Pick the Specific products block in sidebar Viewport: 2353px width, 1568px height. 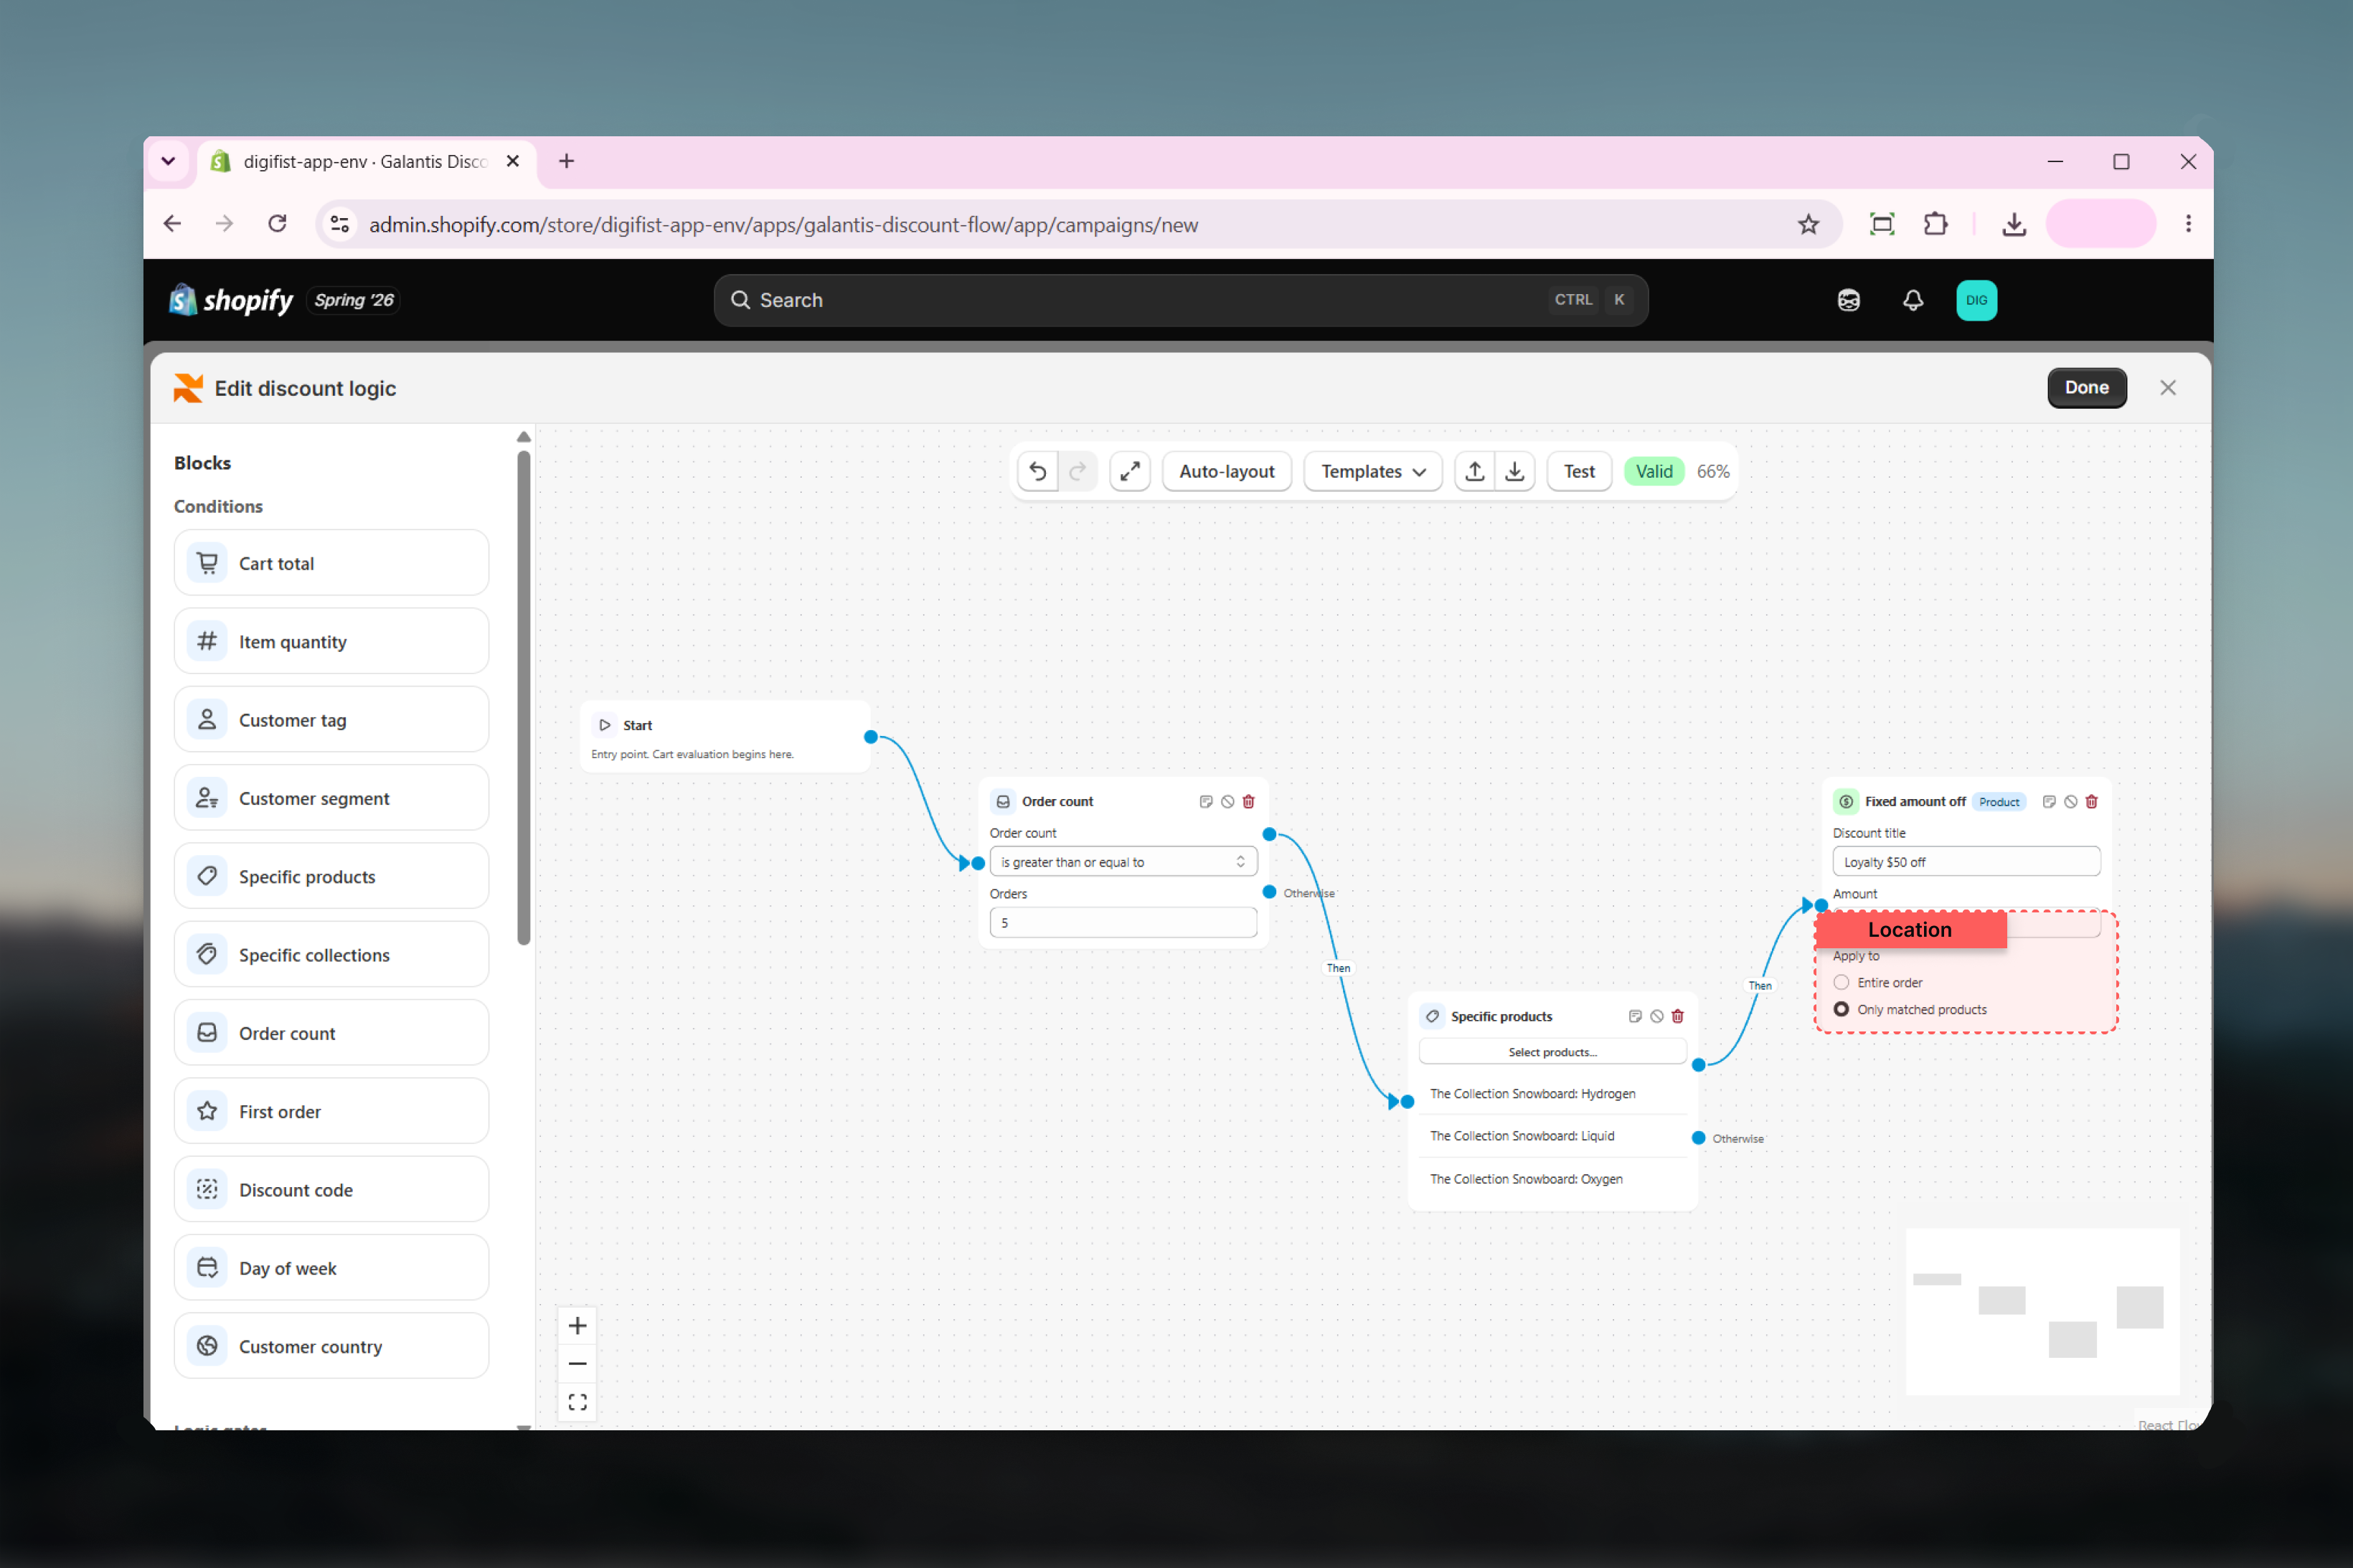tap(331, 876)
